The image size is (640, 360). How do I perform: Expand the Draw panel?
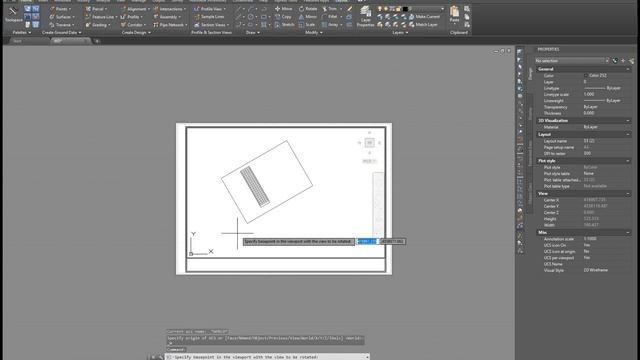click(253, 32)
